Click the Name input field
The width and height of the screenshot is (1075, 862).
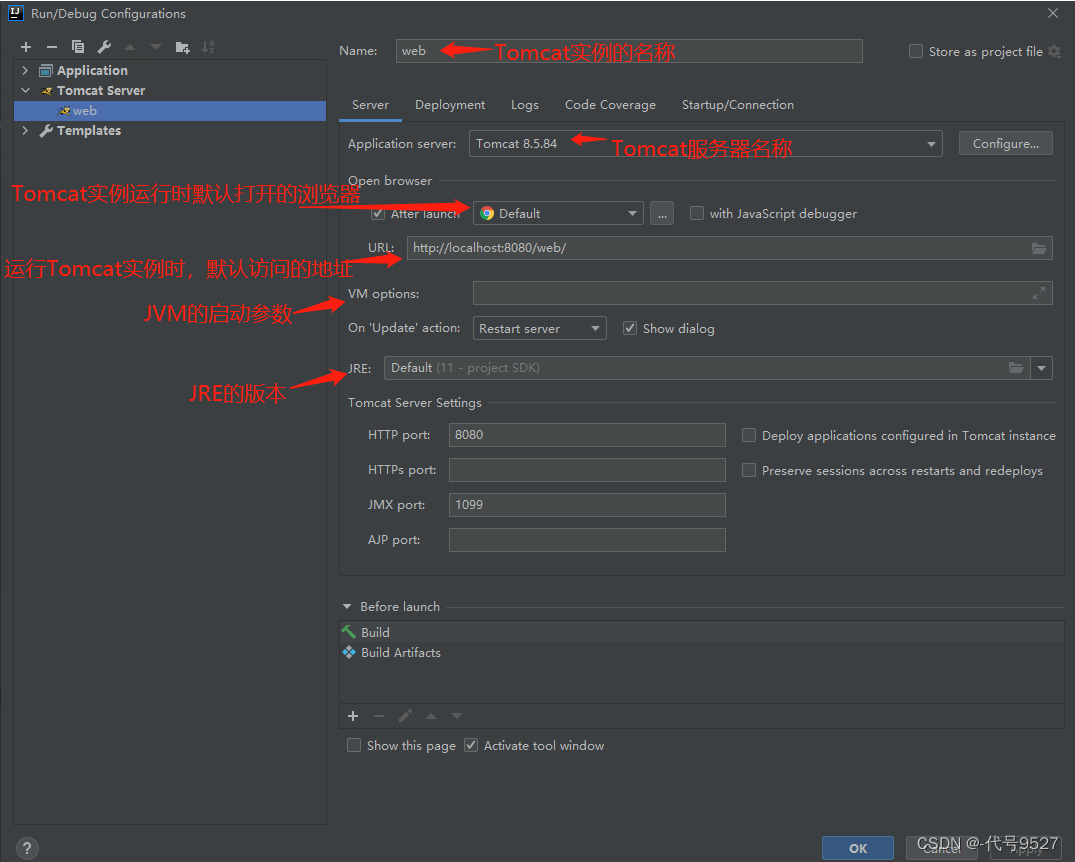click(x=629, y=51)
